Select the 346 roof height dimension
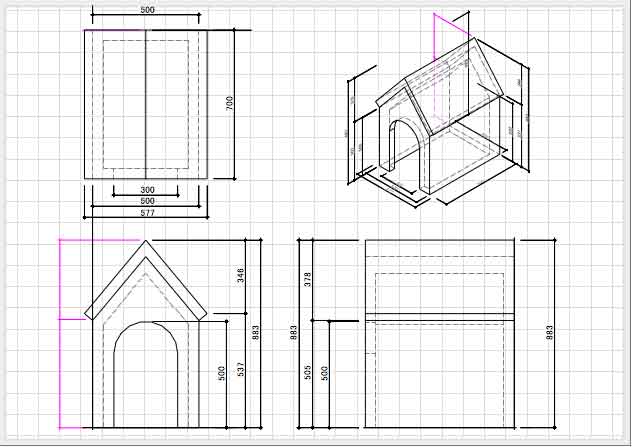This screenshot has width=632, height=447. coord(241,274)
